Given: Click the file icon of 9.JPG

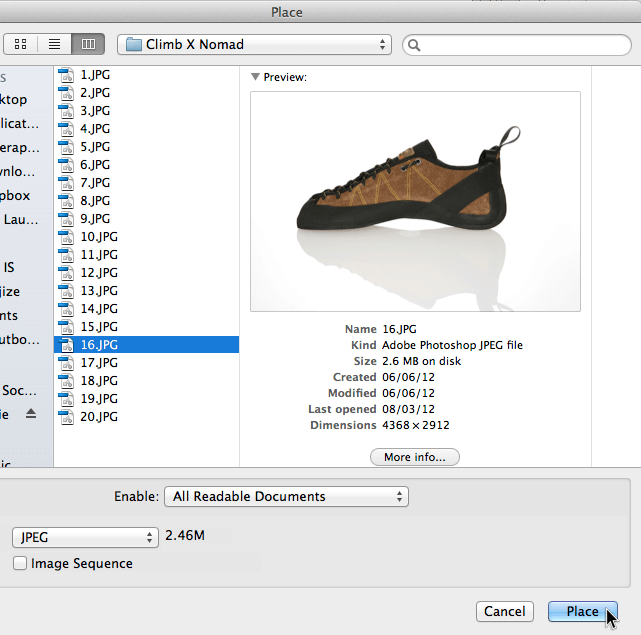Looking at the screenshot, I should coord(66,219).
